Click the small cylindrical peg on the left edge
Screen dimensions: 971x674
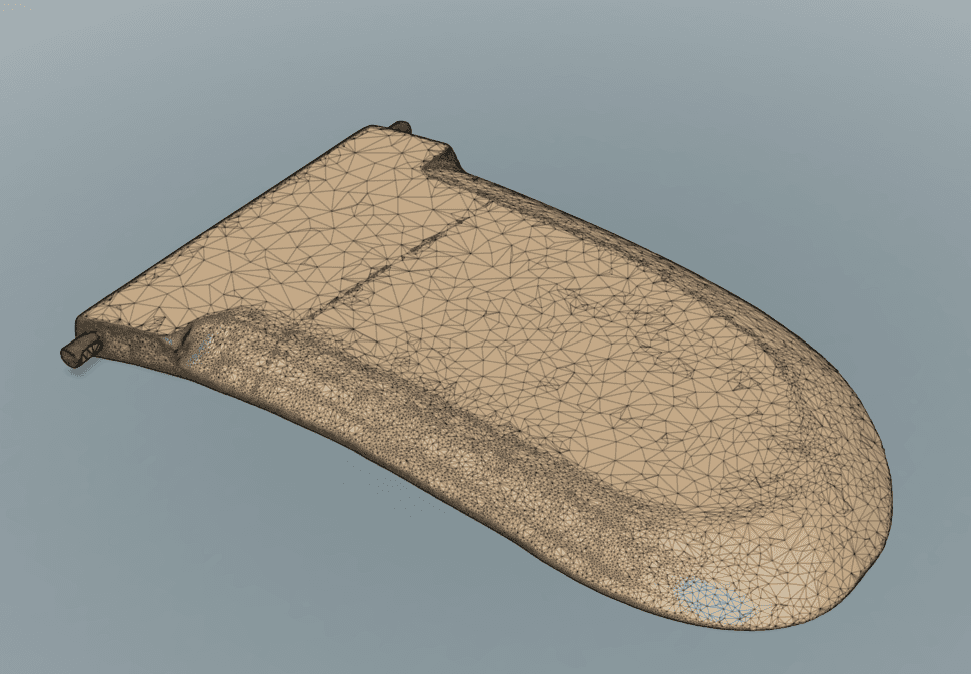point(82,349)
